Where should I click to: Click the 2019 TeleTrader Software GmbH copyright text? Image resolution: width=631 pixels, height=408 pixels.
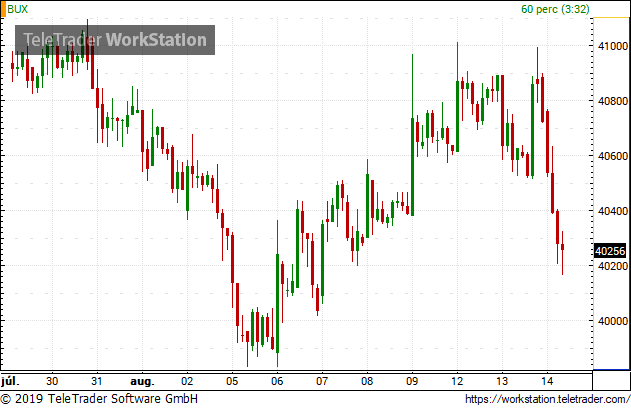pos(99,399)
